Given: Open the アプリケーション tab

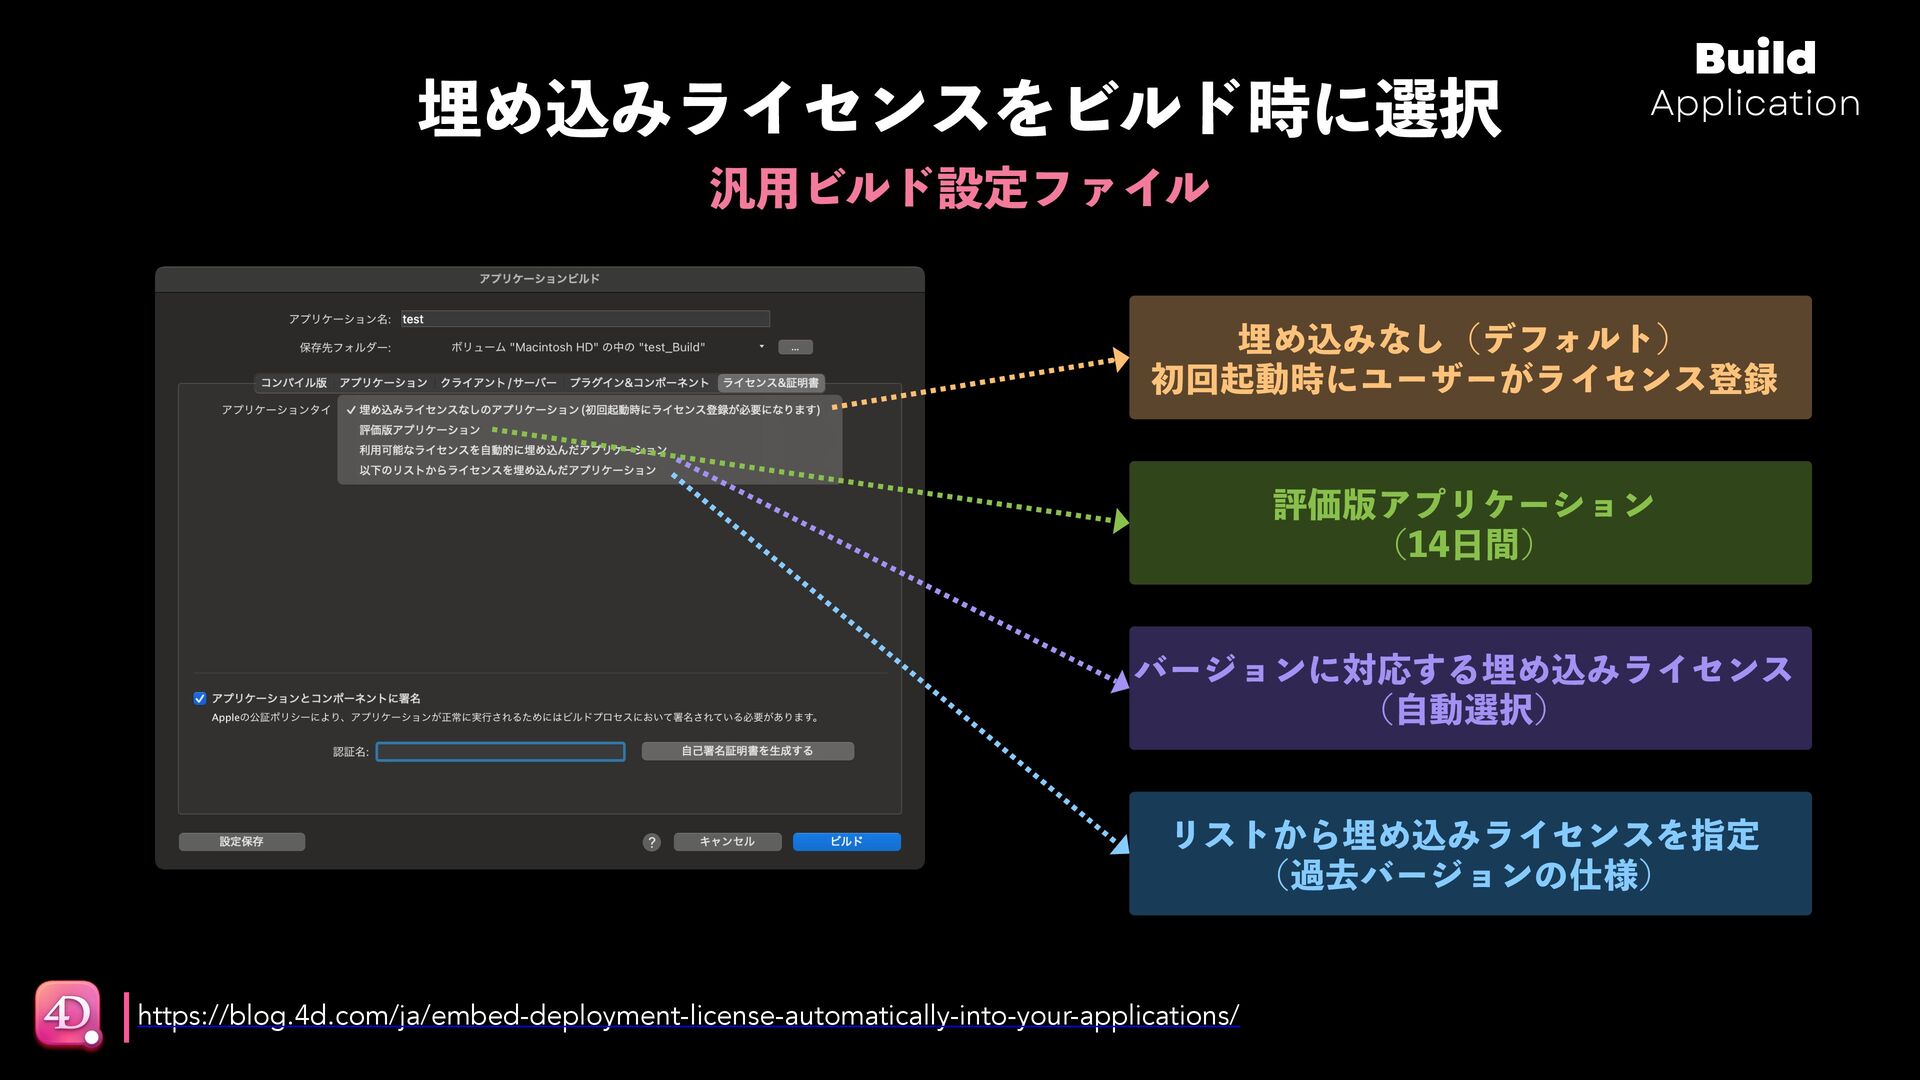Looking at the screenshot, I should [x=383, y=383].
